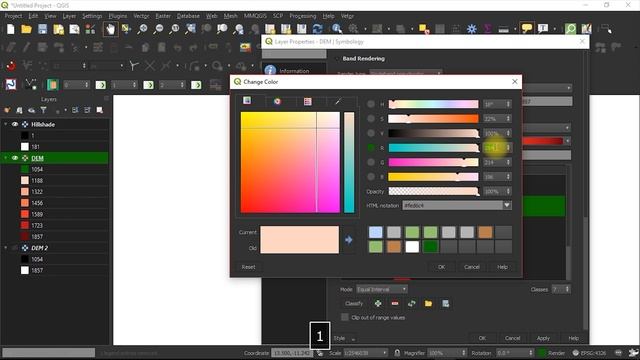Save project with the floppy disk icon
This screenshot has width=640, height=360.
pyautogui.click(x=42, y=29)
